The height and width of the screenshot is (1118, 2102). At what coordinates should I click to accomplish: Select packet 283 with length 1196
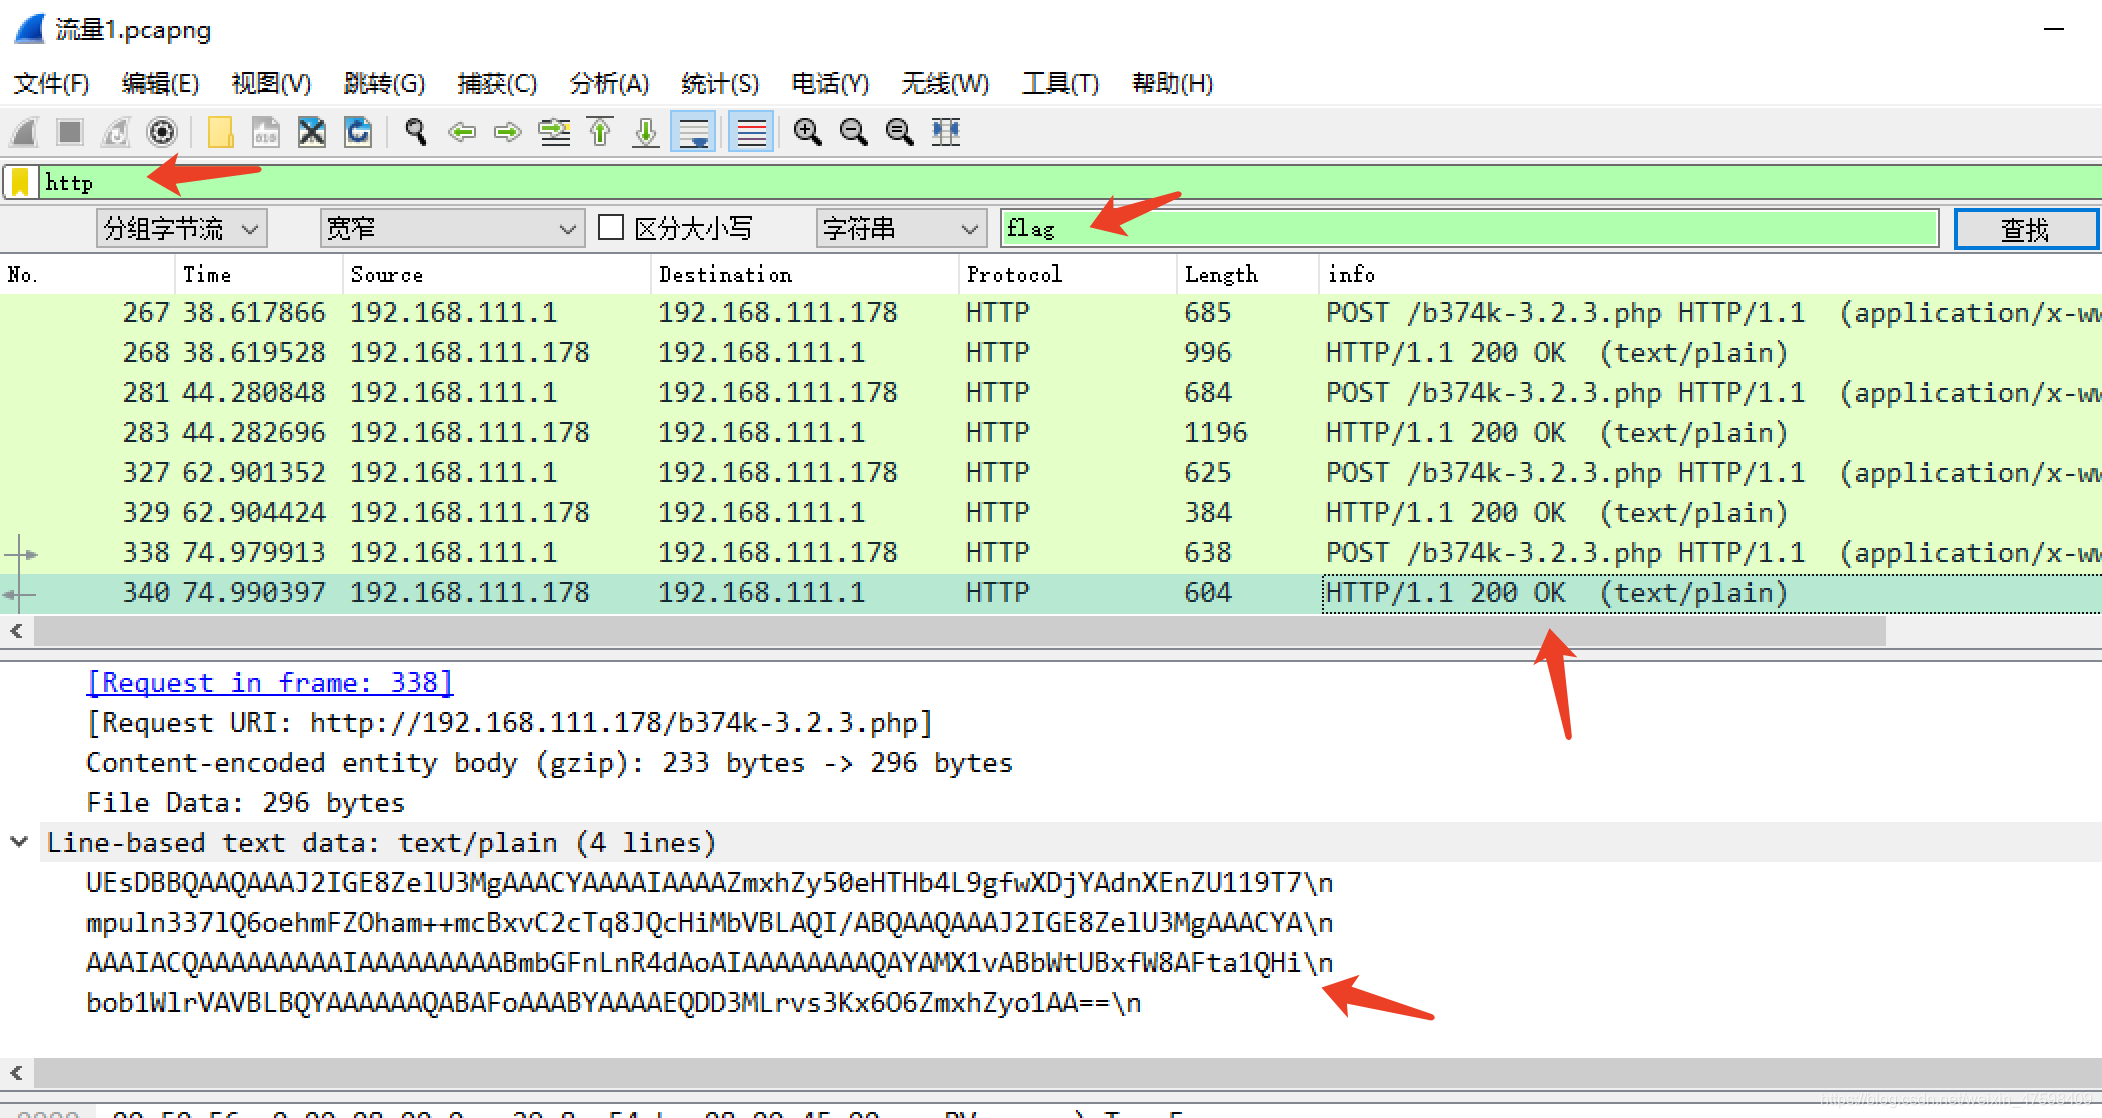pyautogui.click(x=1051, y=432)
